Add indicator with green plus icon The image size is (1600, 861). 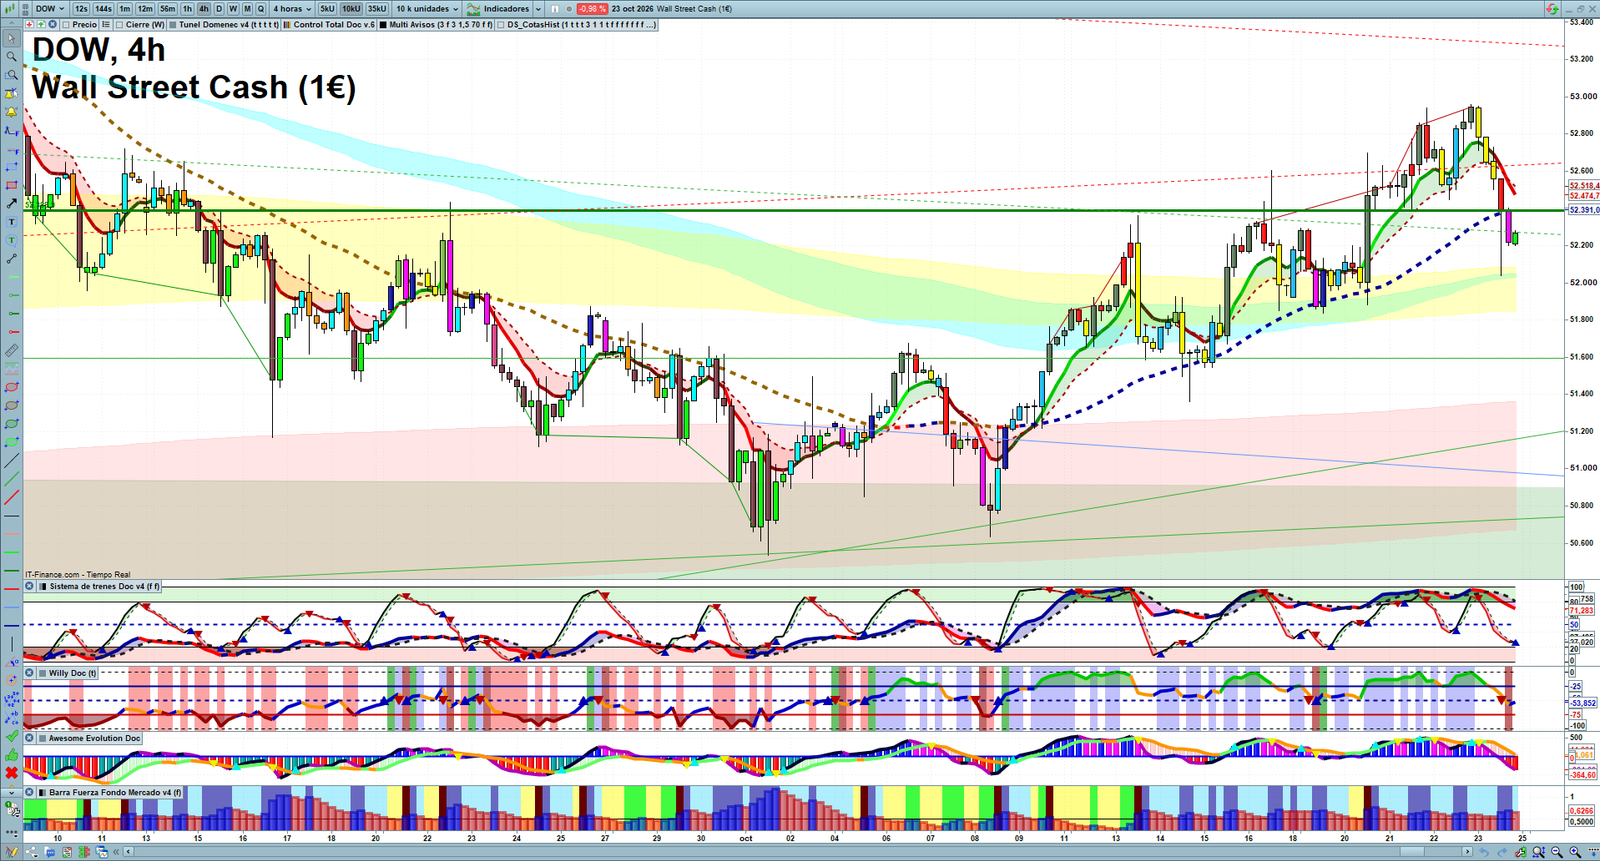tap(41, 24)
